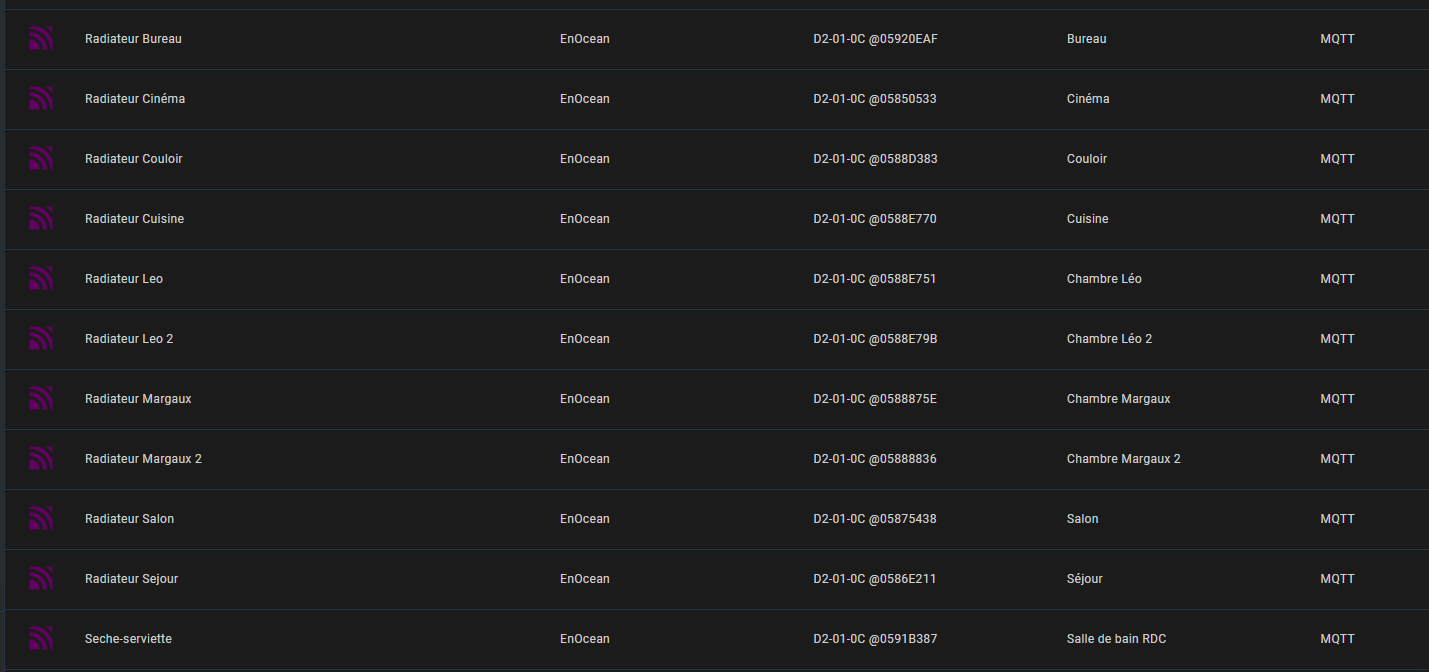Screen dimensions: 1429x672
Task: Select the signal icon for Radiateur Couloir
Action: tap(40, 159)
